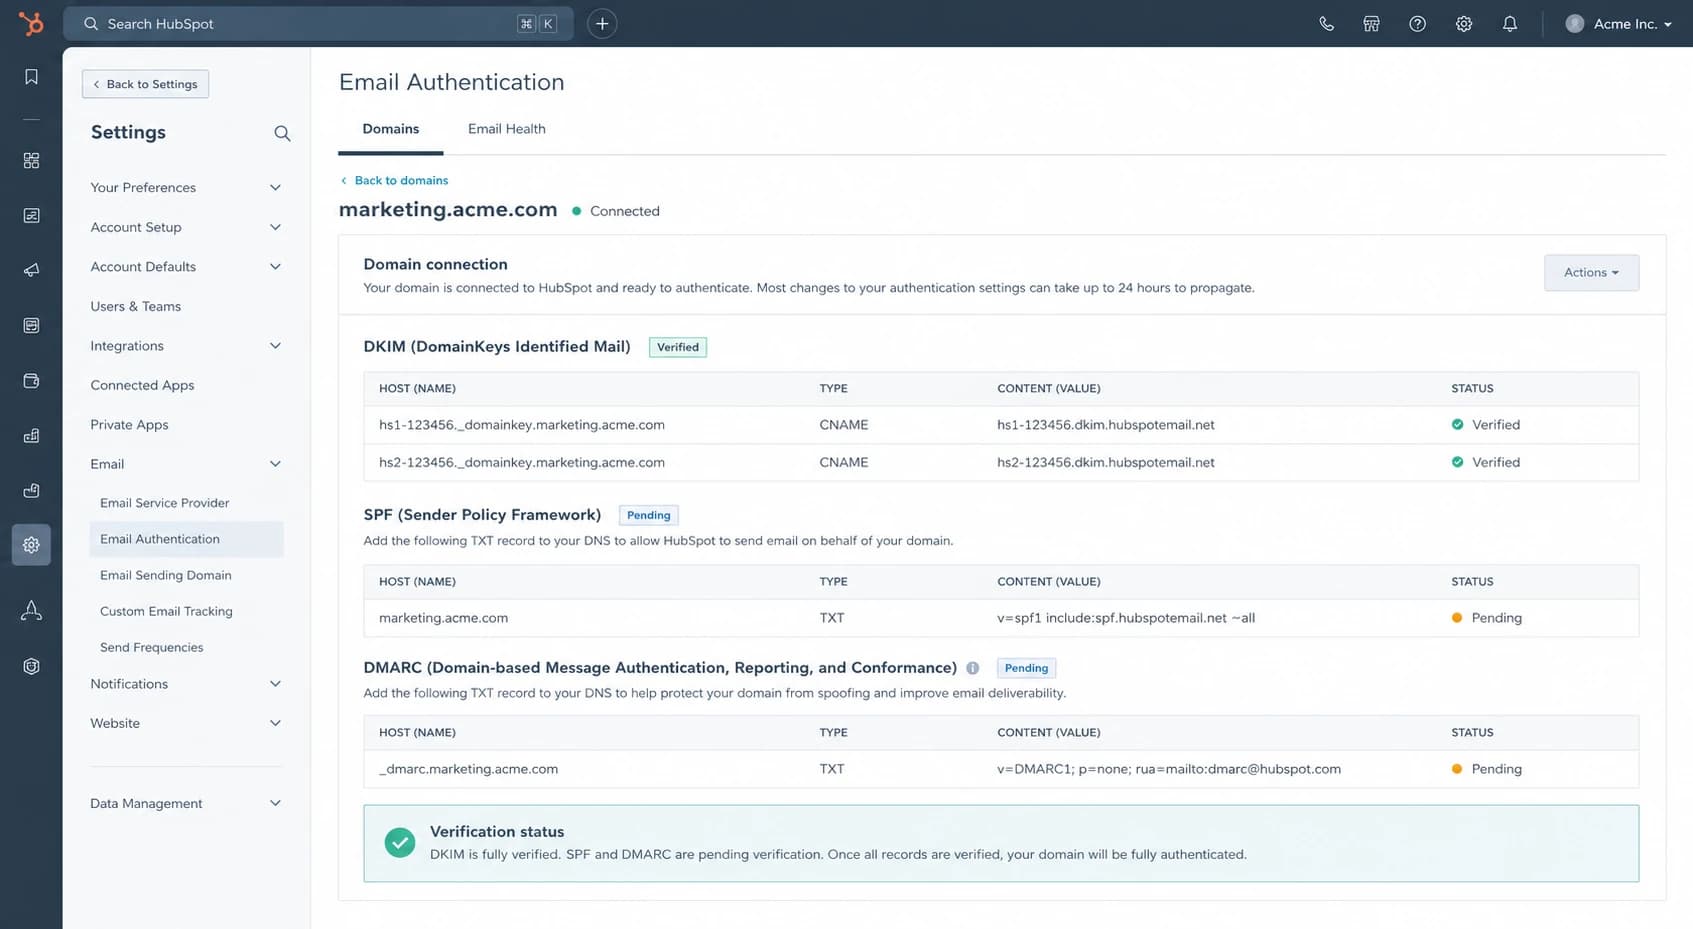This screenshot has height=929, width=1693.
Task: Expand Notifications section
Action: (186, 684)
